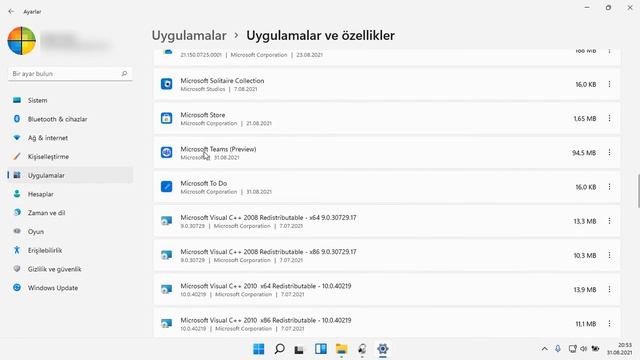The image size is (640, 360).
Task: Open options for Visual C++ 2010 x64 Redistributable
Action: [609, 289]
